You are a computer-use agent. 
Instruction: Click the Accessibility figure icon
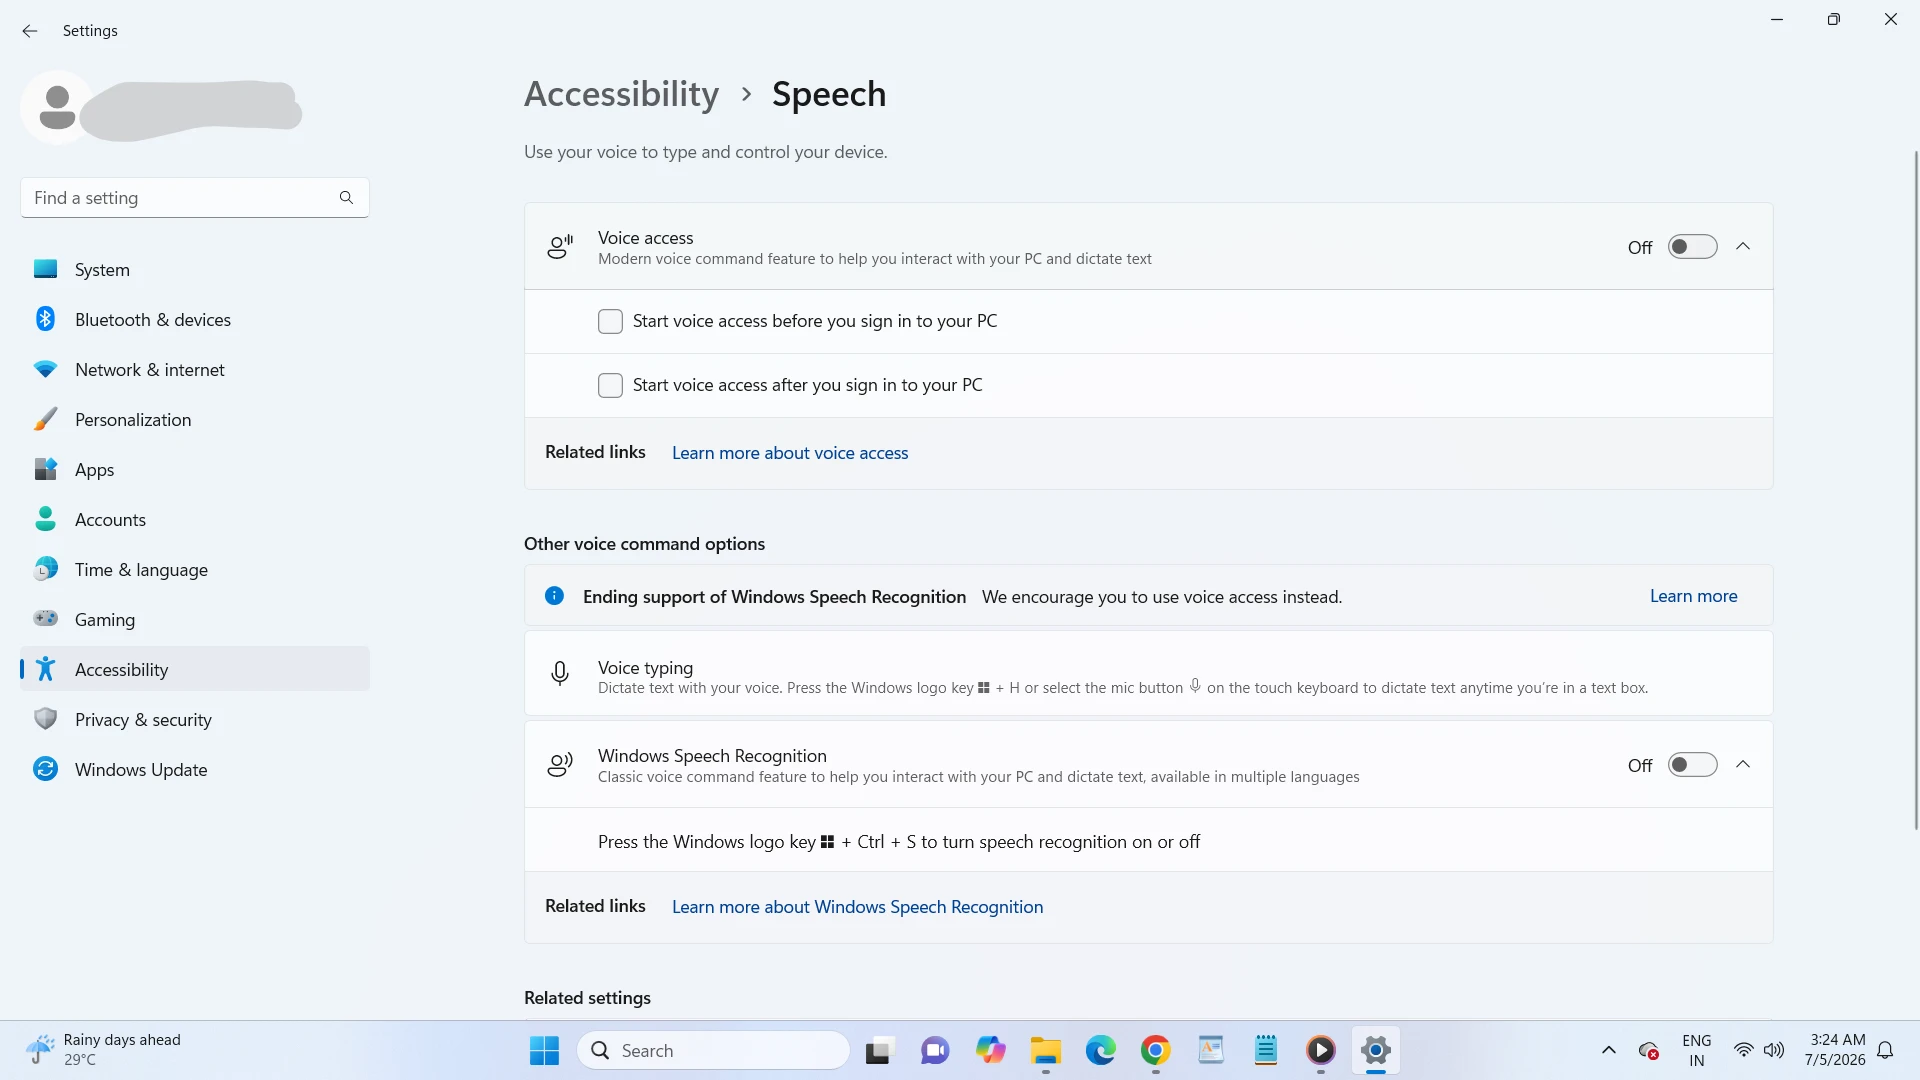coord(45,669)
